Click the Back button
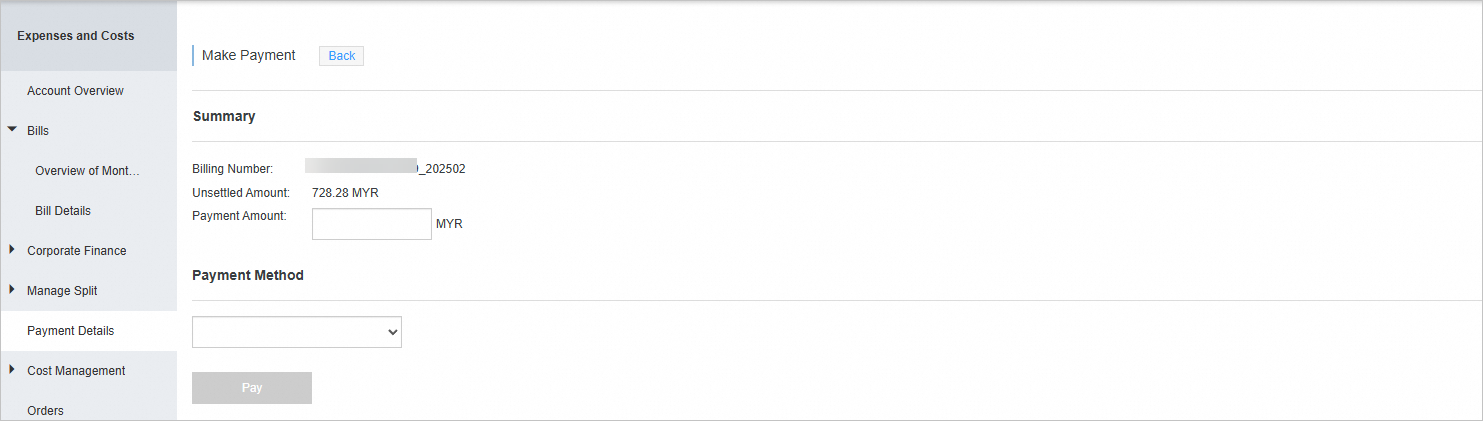Screen dimensions: 1483x421 [341, 56]
